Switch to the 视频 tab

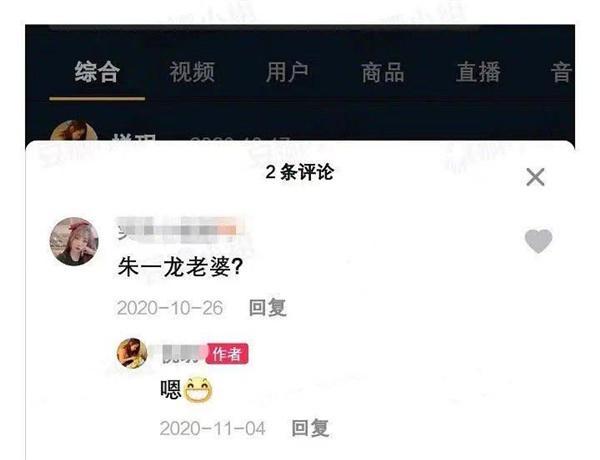(x=192, y=72)
